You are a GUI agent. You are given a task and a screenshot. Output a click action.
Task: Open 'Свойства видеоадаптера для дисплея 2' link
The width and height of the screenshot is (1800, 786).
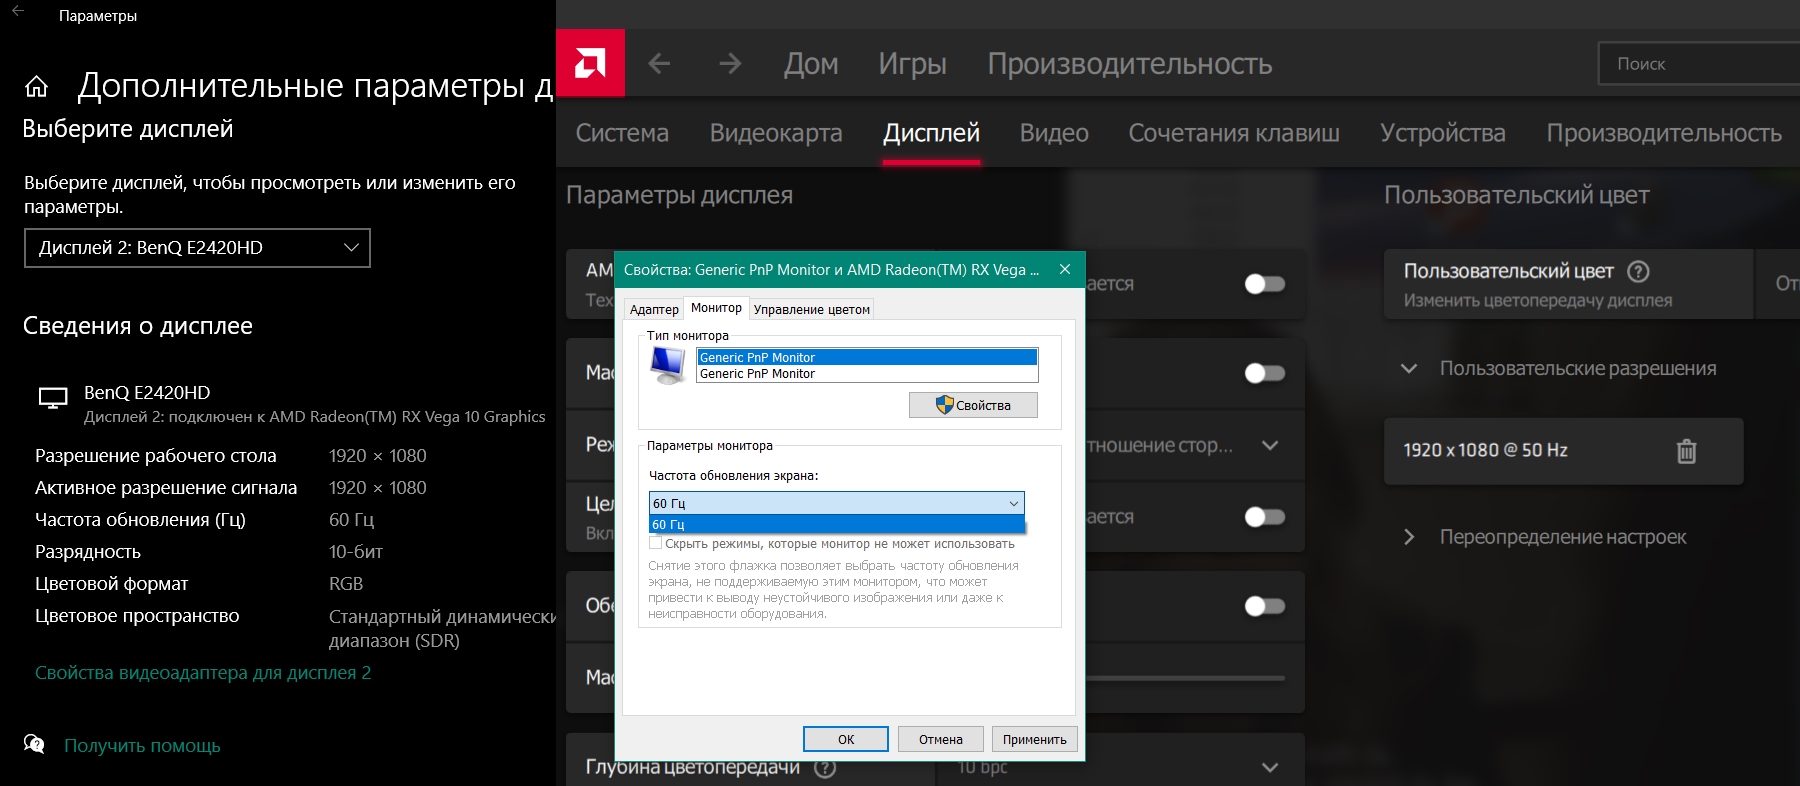pyautogui.click(x=203, y=673)
